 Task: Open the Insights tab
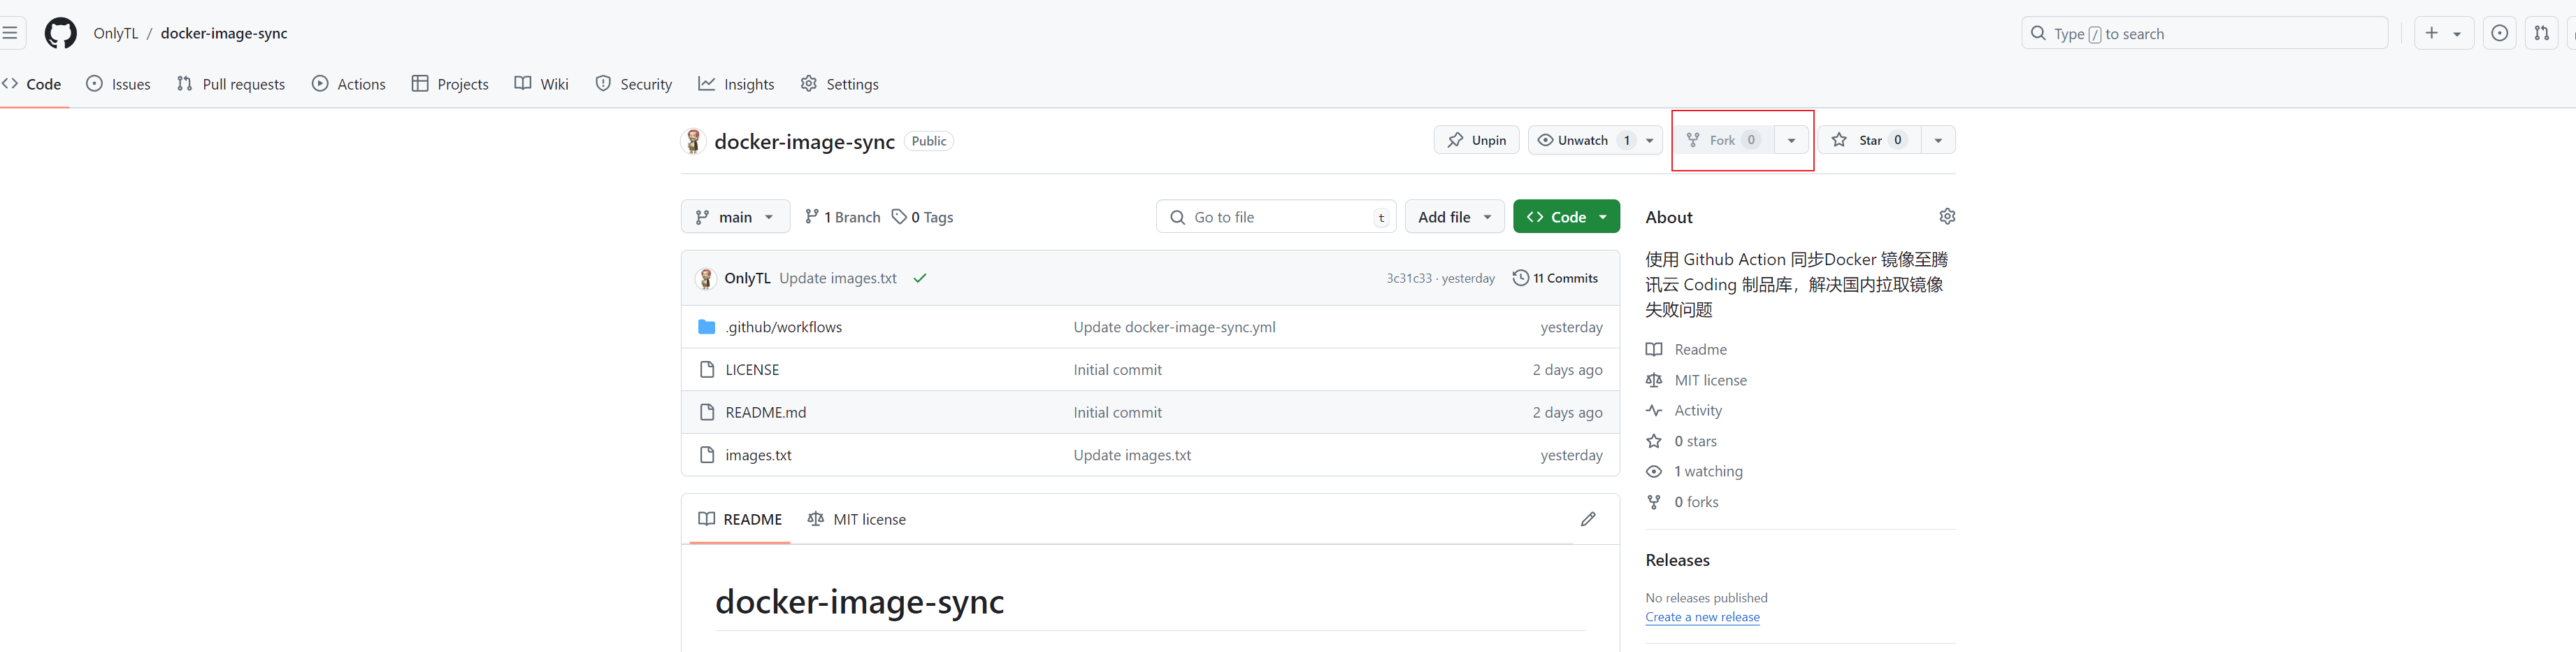click(736, 84)
